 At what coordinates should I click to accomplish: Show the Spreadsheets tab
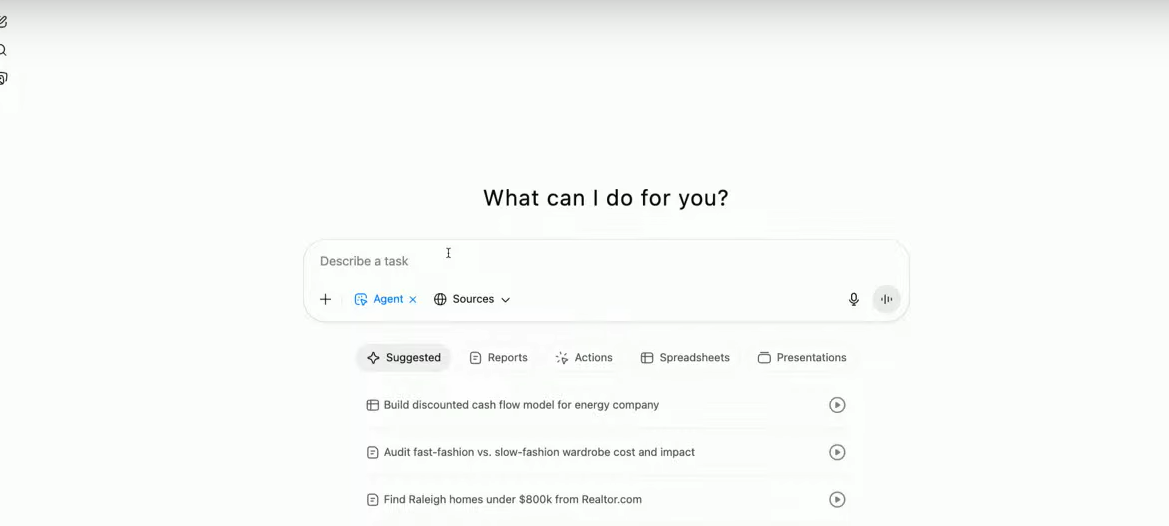(685, 357)
